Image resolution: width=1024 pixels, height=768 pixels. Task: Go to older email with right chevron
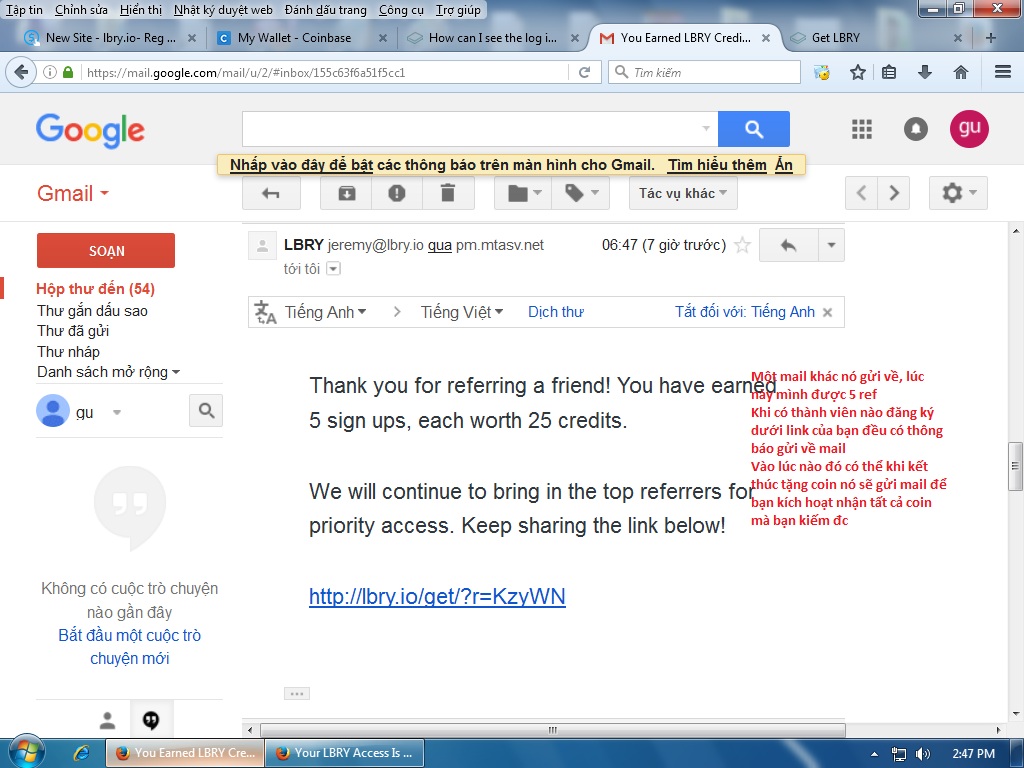[894, 193]
